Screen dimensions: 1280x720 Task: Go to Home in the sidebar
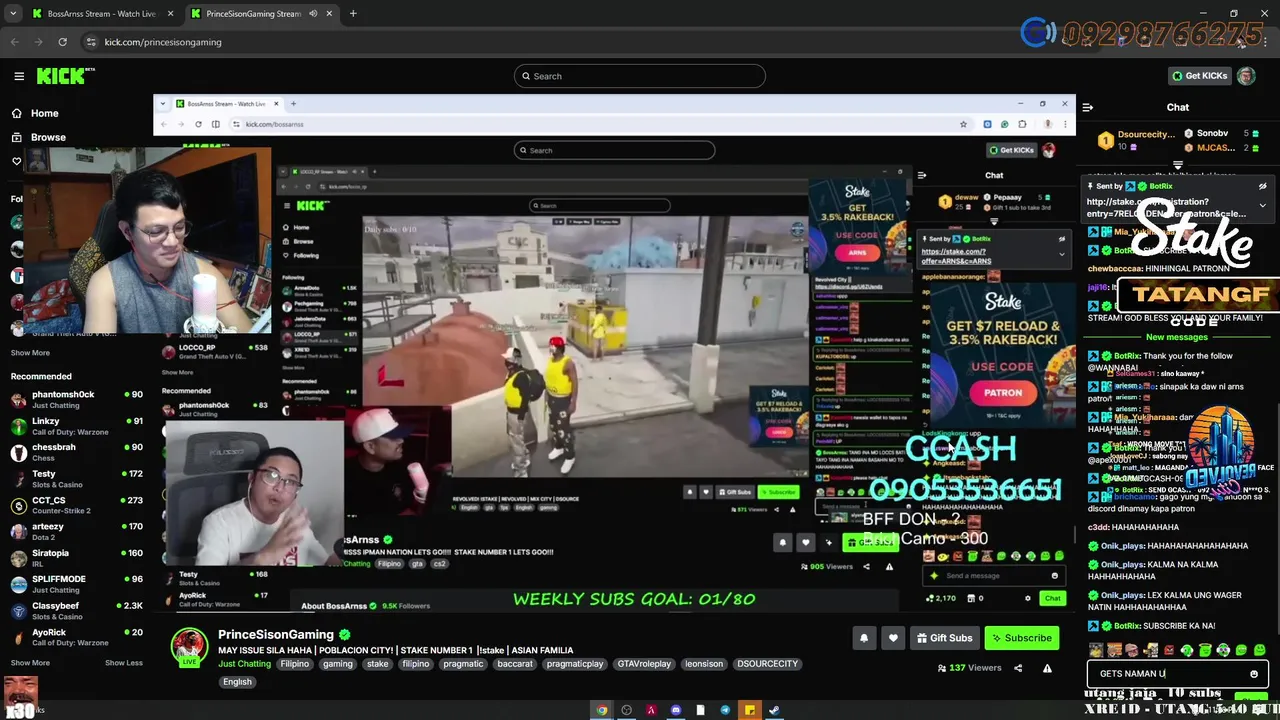tap(44, 113)
